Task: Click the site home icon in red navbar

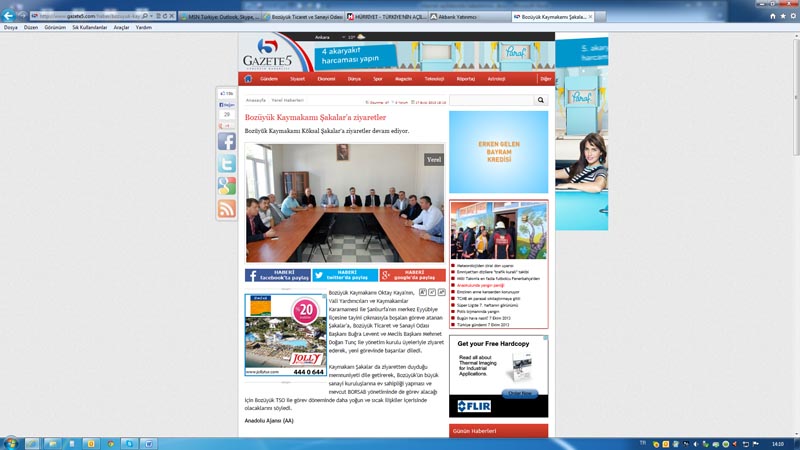Action: (248, 79)
